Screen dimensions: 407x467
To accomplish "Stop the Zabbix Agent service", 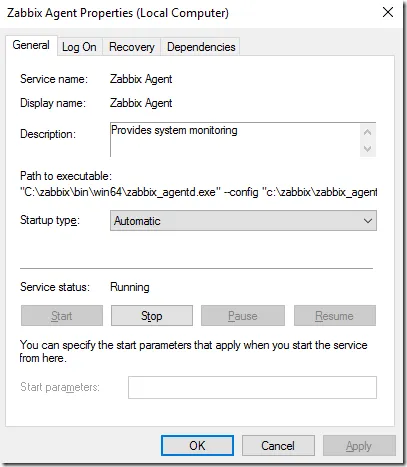I will [152, 316].
